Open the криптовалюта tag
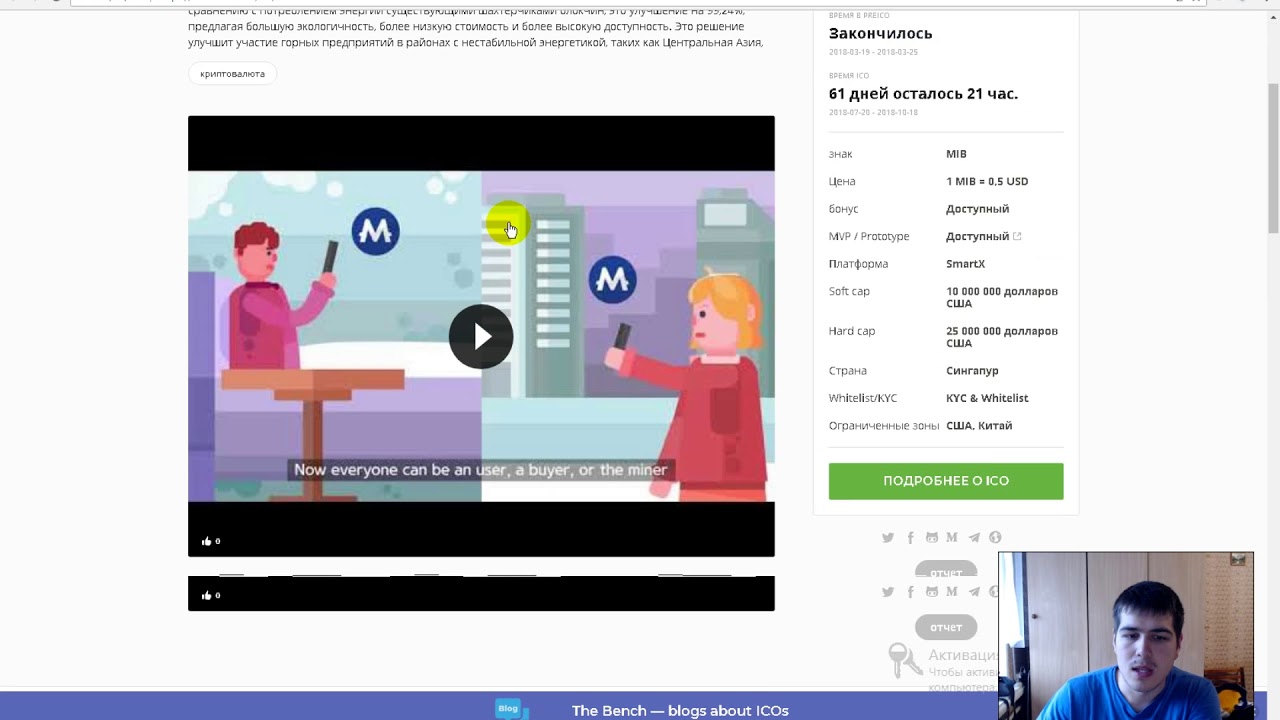This screenshot has height=720, width=1280. coord(232,74)
